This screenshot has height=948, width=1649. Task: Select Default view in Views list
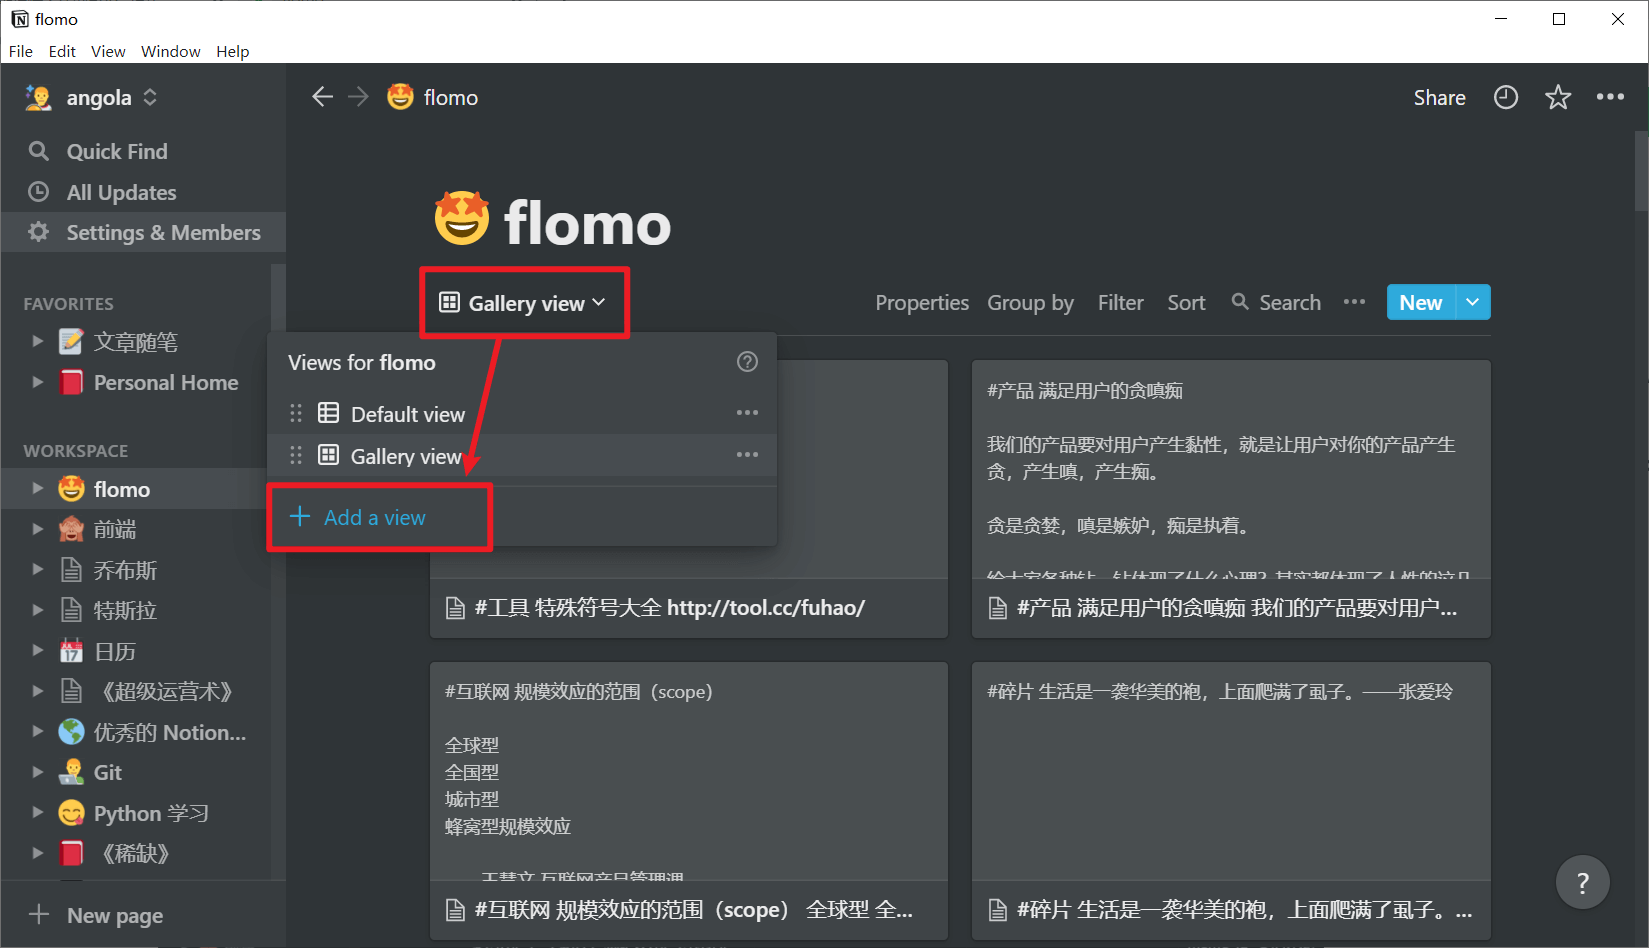coord(522,413)
